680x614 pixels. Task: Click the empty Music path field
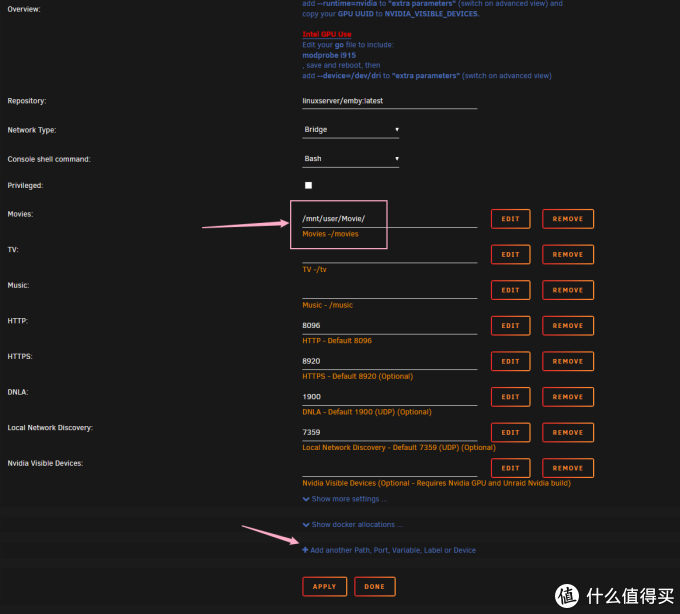389,290
